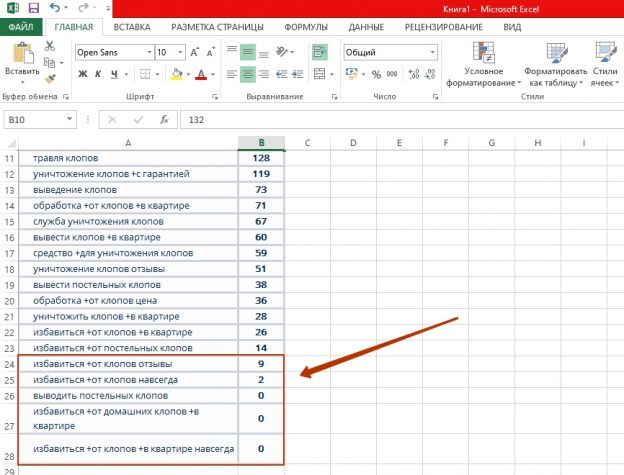Apply accounting currency format icon
Image resolution: width=624 pixels, height=475 pixels.
352,74
